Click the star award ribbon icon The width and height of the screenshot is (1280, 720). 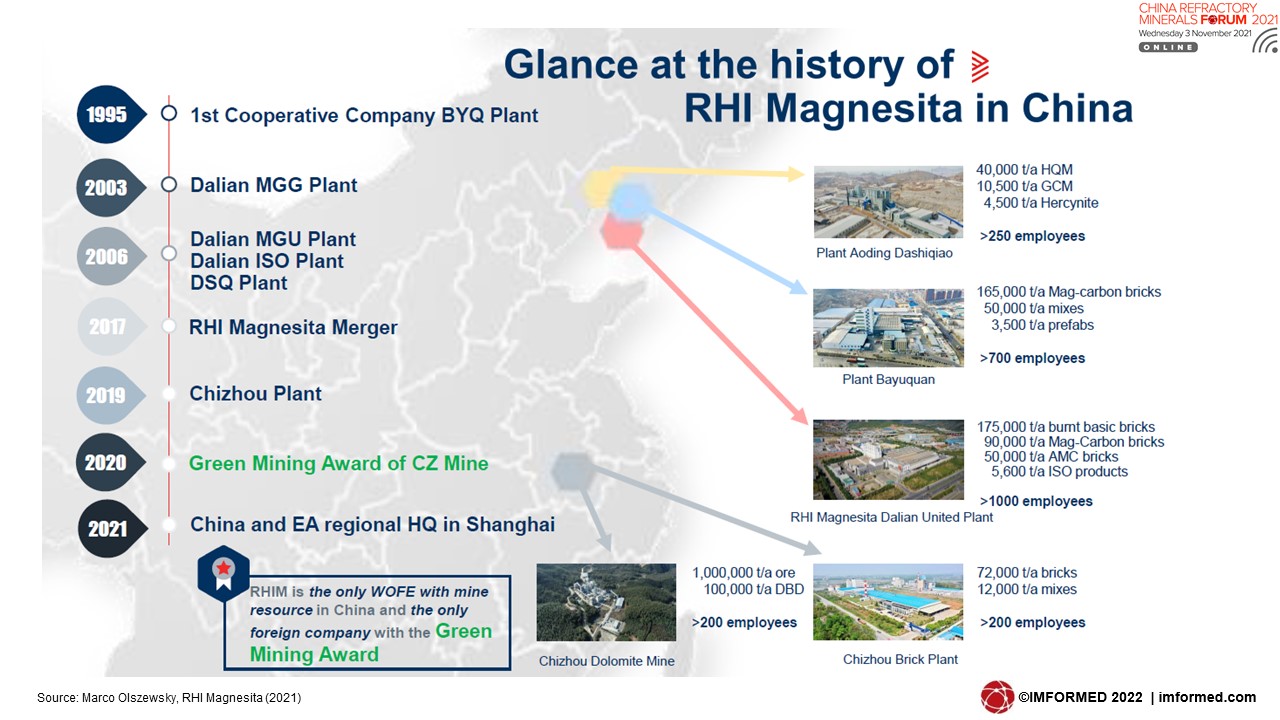pyautogui.click(x=224, y=575)
